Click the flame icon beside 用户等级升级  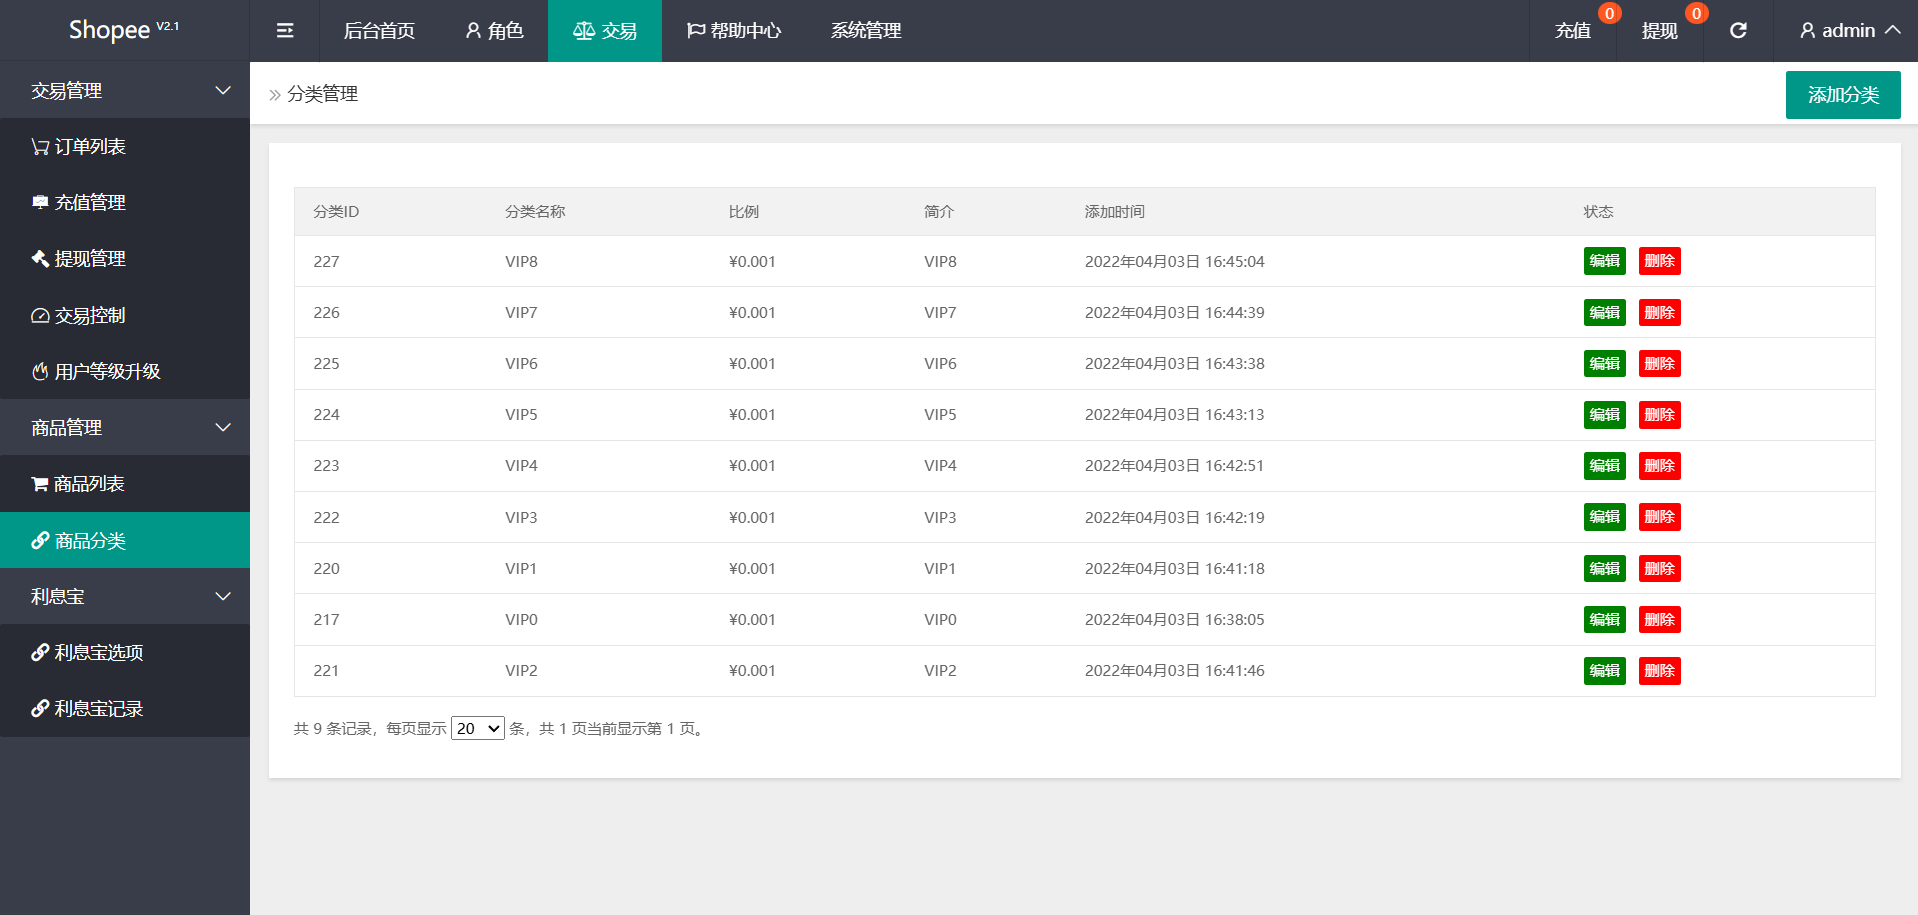click(x=40, y=372)
